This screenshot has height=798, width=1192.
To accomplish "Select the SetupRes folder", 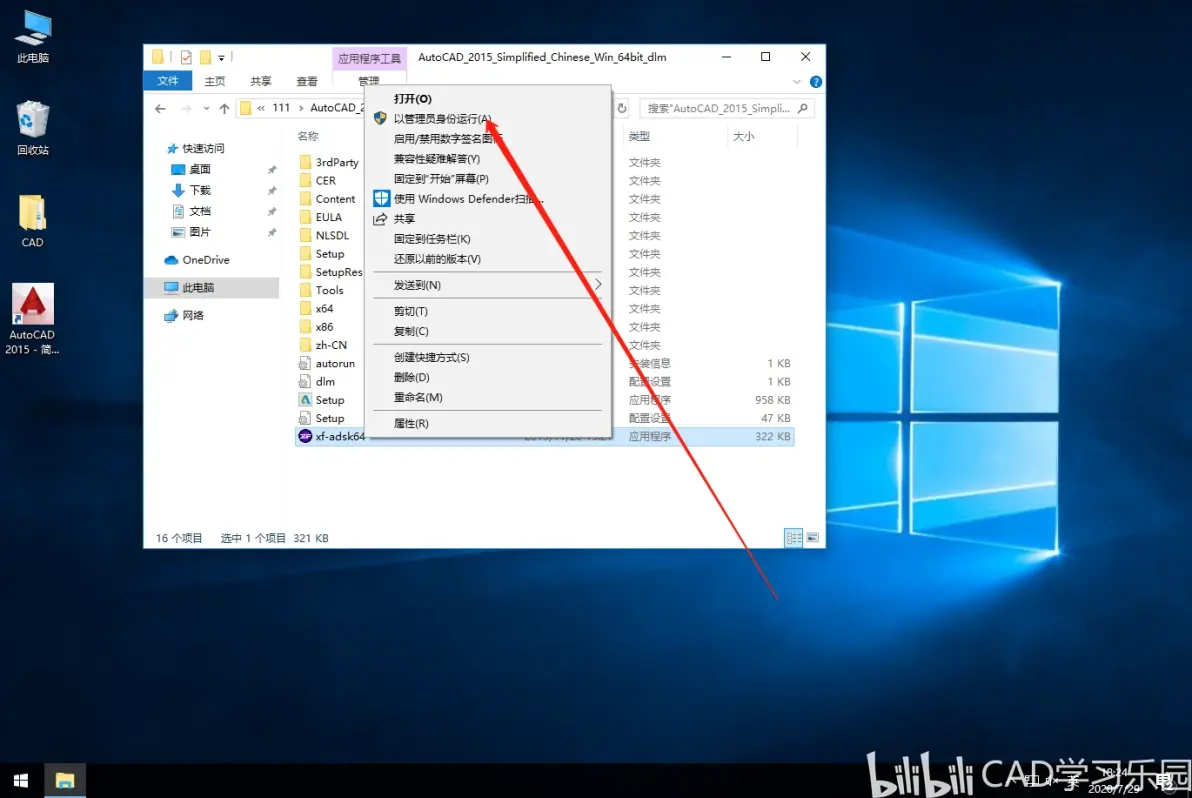I will pos(331,271).
